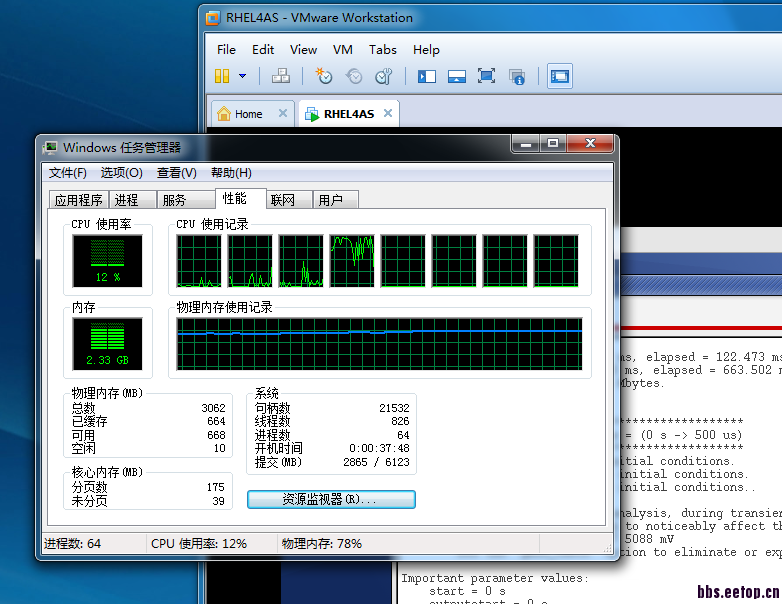This screenshot has width=782, height=604.
Task: Click the 可用 value 668
Action: tap(216, 435)
